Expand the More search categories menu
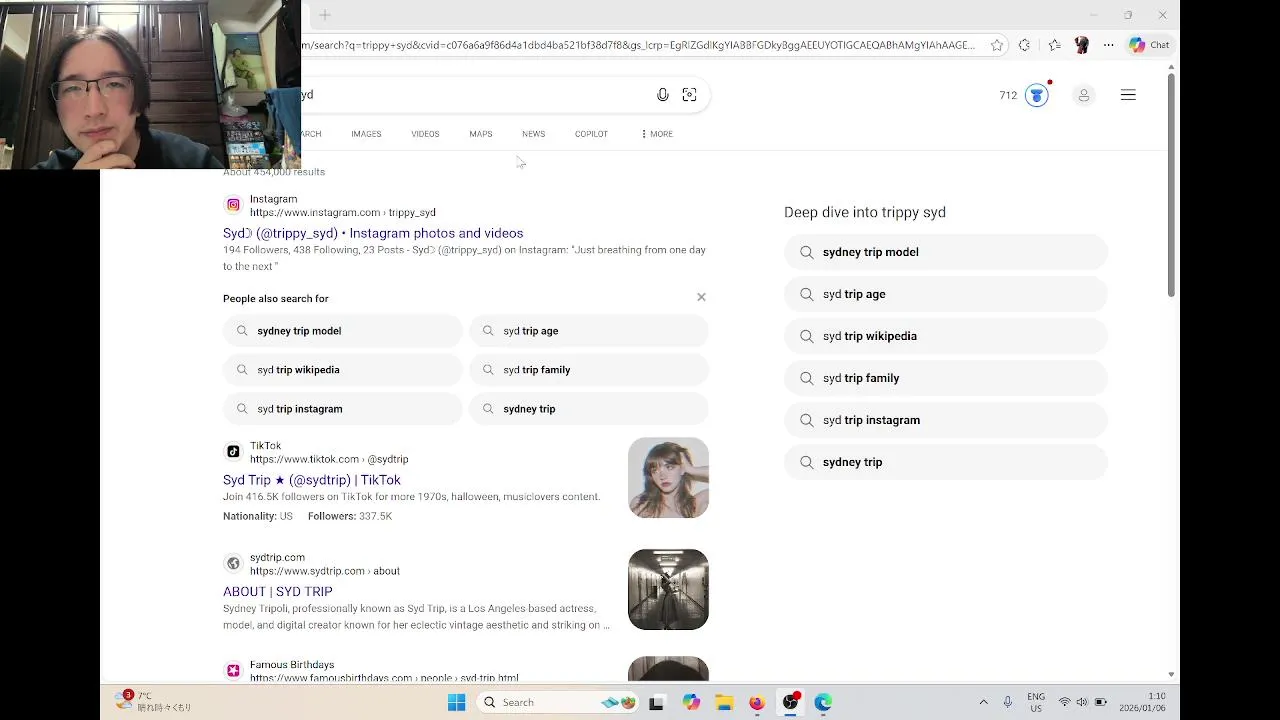Screen dimensions: 1280x720 click(x=657, y=134)
